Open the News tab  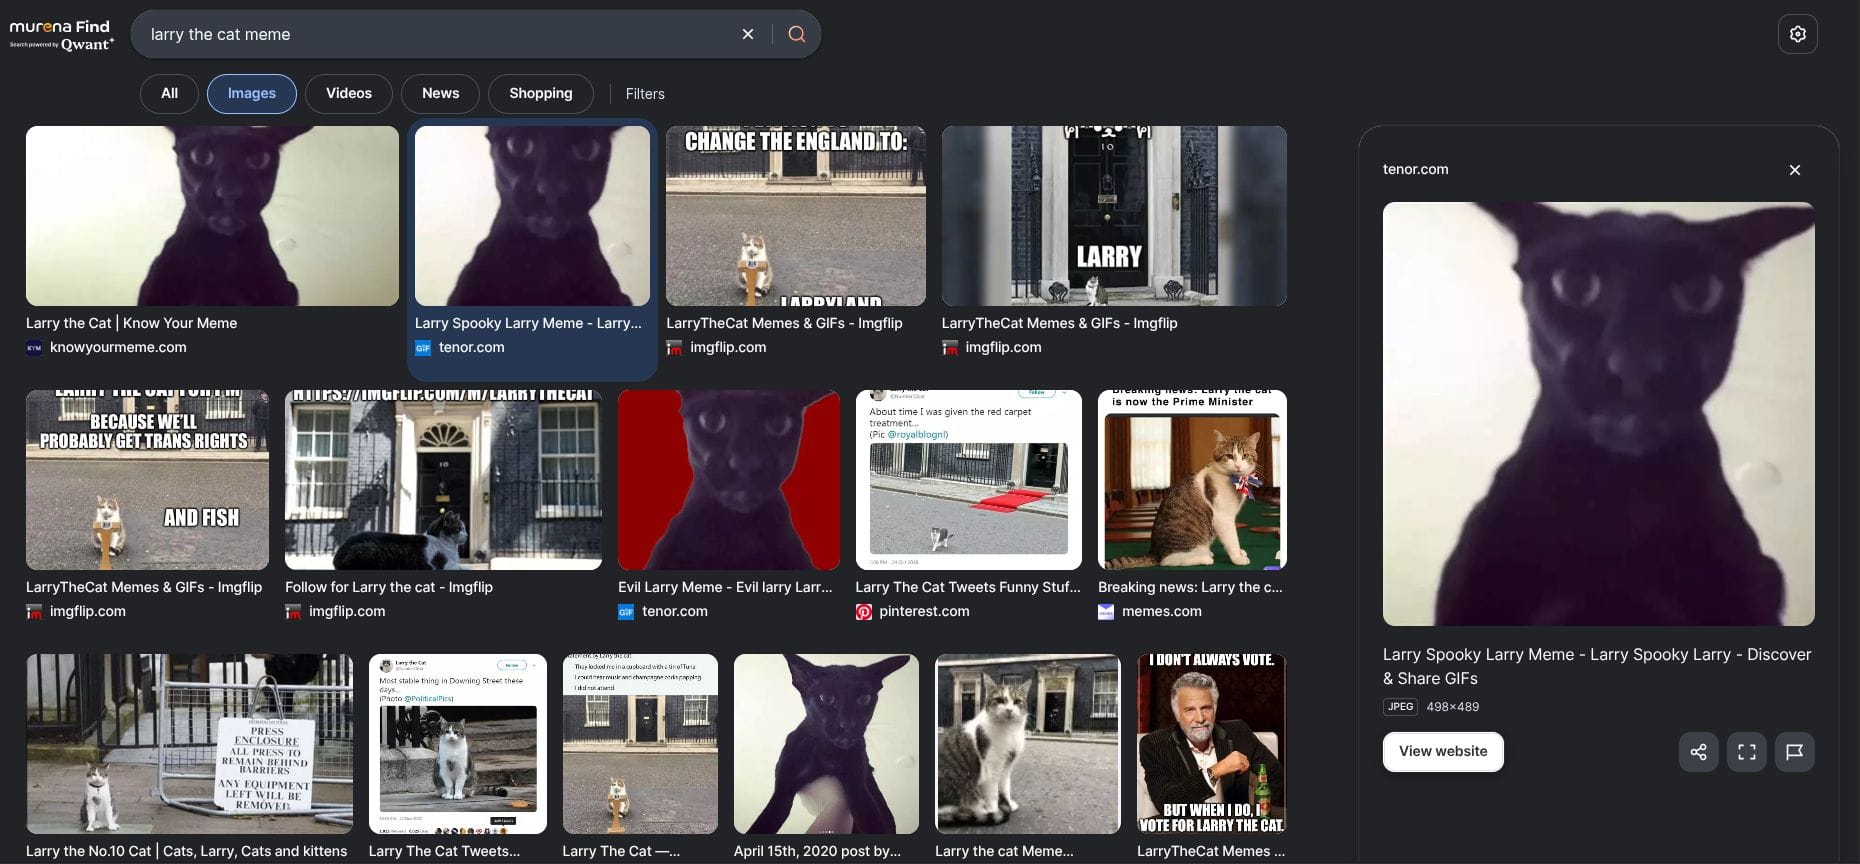pyautogui.click(x=440, y=94)
